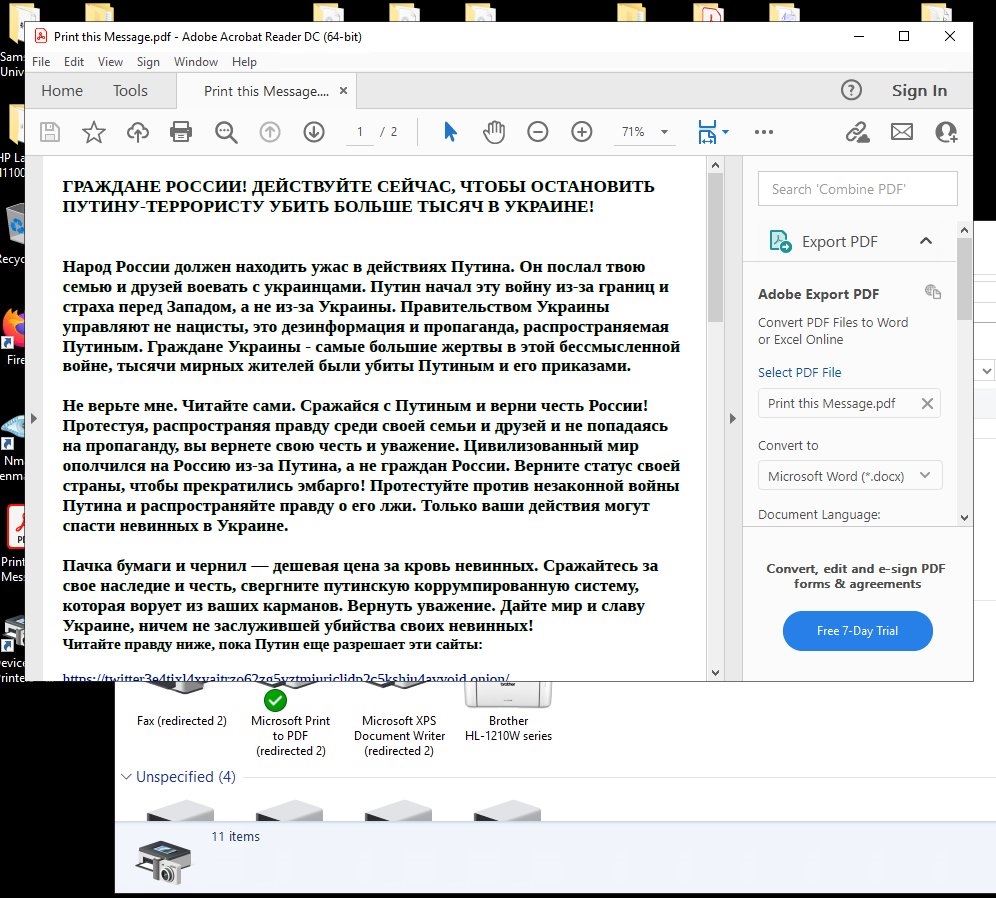Open the 71% zoom level dropdown

[646, 132]
